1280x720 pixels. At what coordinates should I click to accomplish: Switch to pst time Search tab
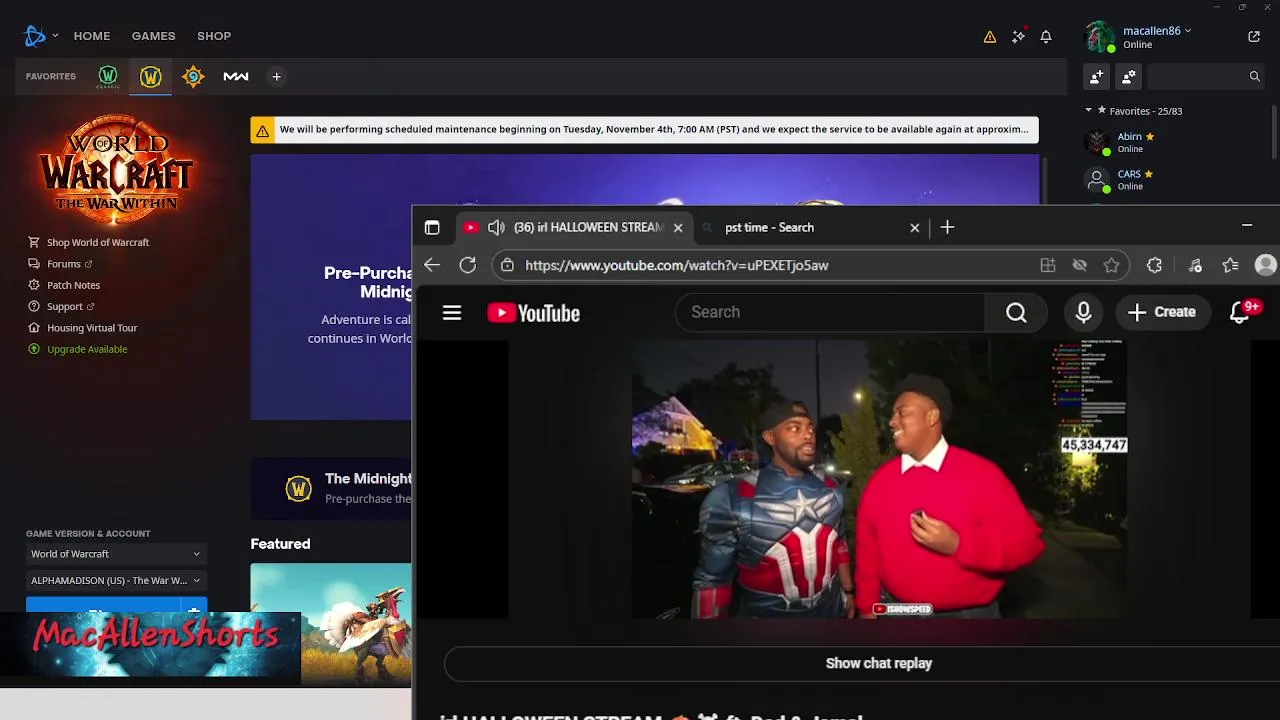tap(770, 228)
